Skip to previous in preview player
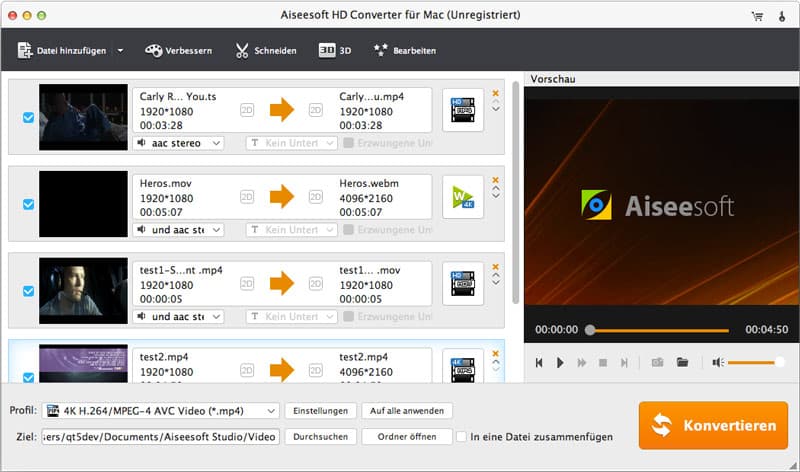The image size is (800, 472). click(539, 362)
